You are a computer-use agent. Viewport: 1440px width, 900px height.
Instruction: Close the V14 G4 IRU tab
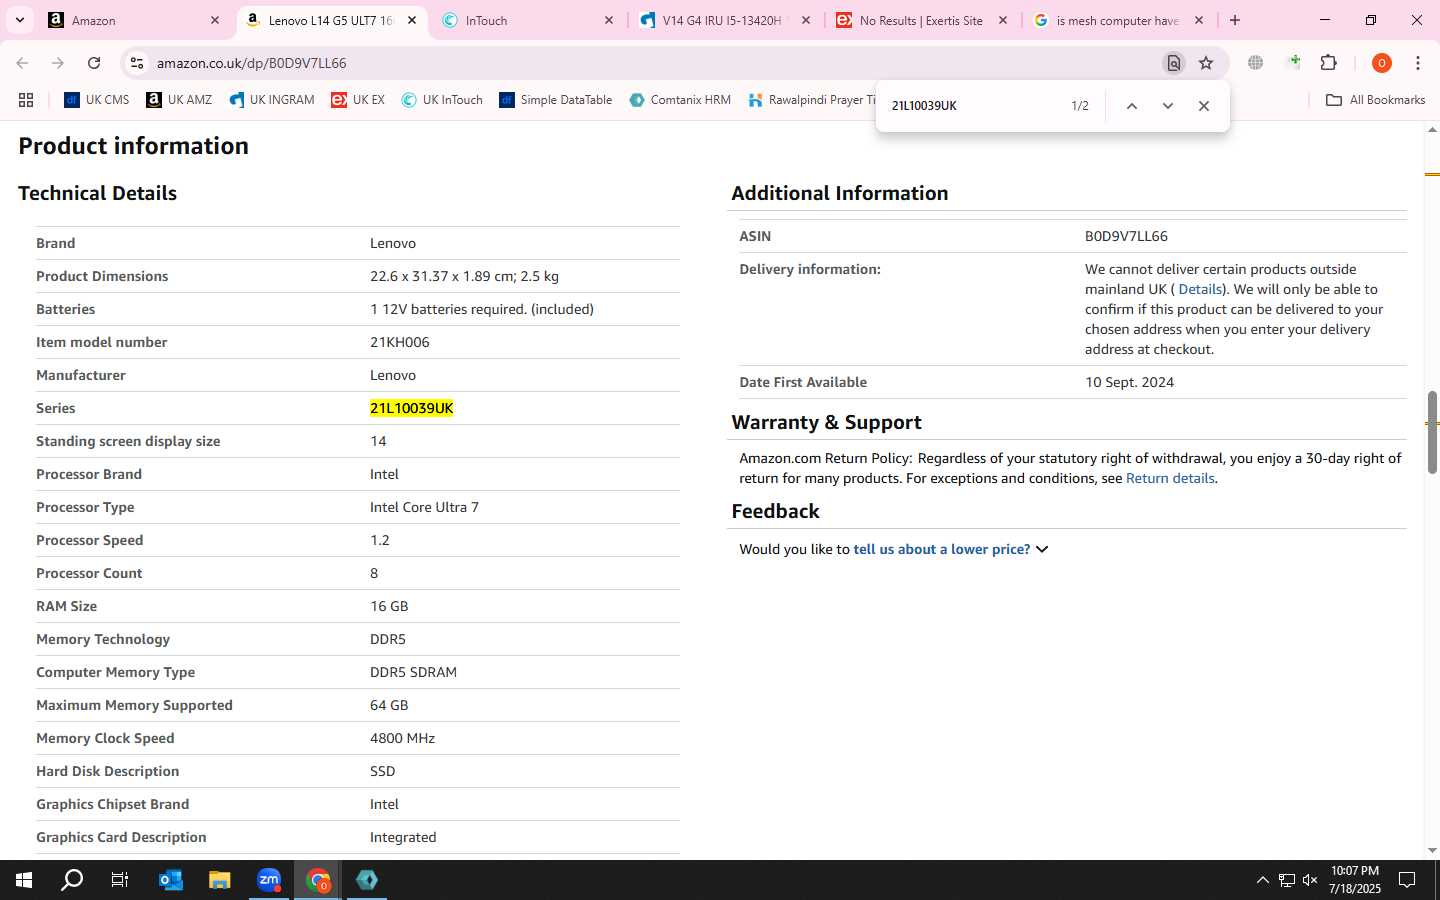(806, 20)
